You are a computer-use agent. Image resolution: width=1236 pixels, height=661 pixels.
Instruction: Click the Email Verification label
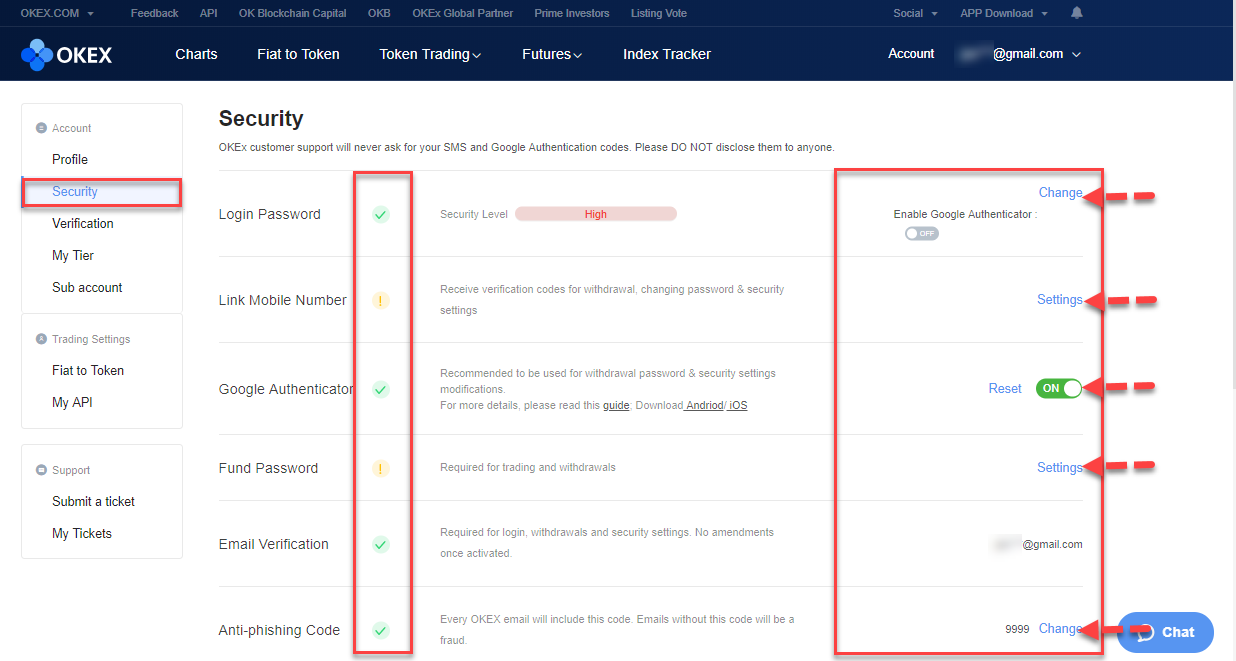274,544
